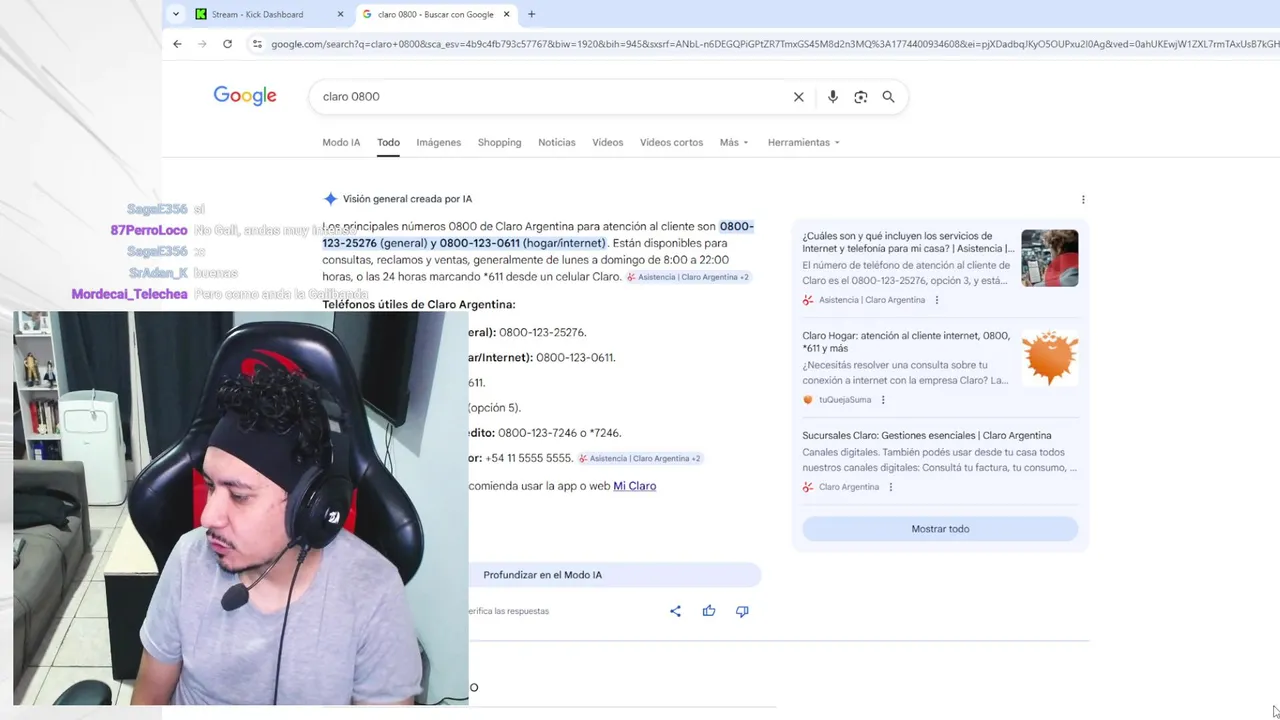
Task: Click the Claro favicon next to Asistencia source
Action: click(x=808, y=300)
